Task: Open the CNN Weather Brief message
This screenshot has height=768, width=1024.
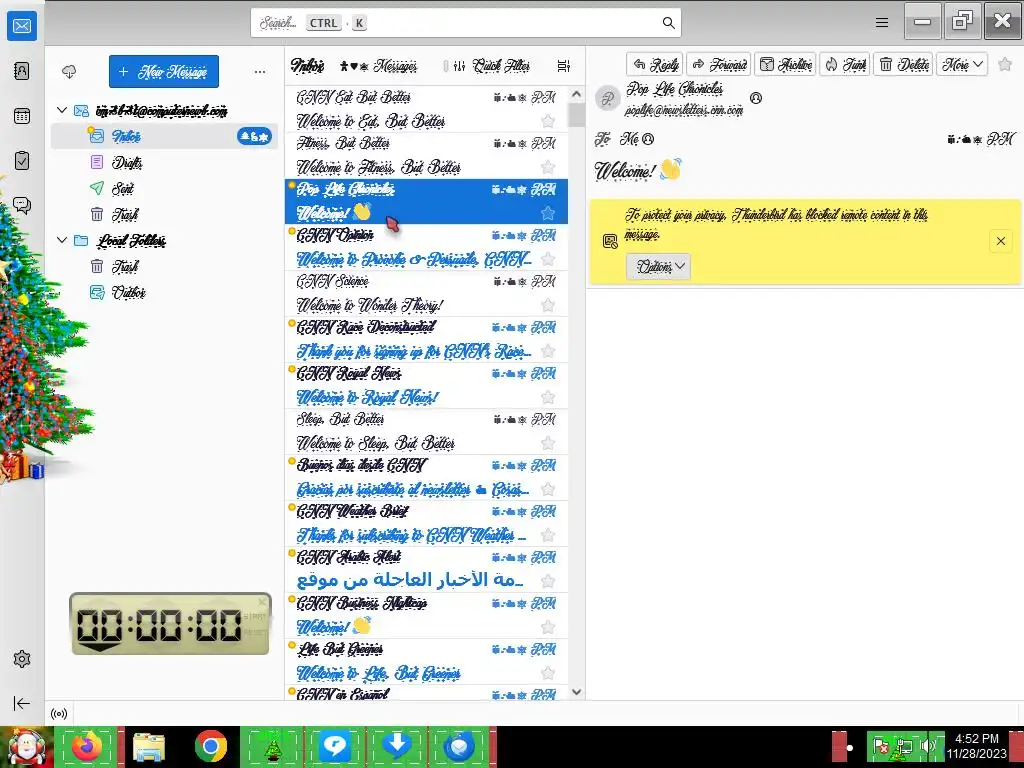Action: pos(426,524)
